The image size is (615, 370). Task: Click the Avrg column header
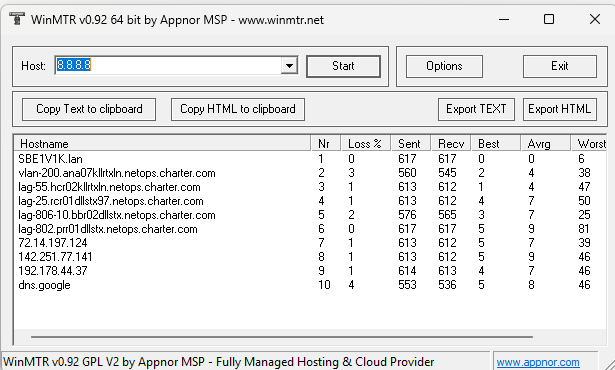[x=546, y=144]
